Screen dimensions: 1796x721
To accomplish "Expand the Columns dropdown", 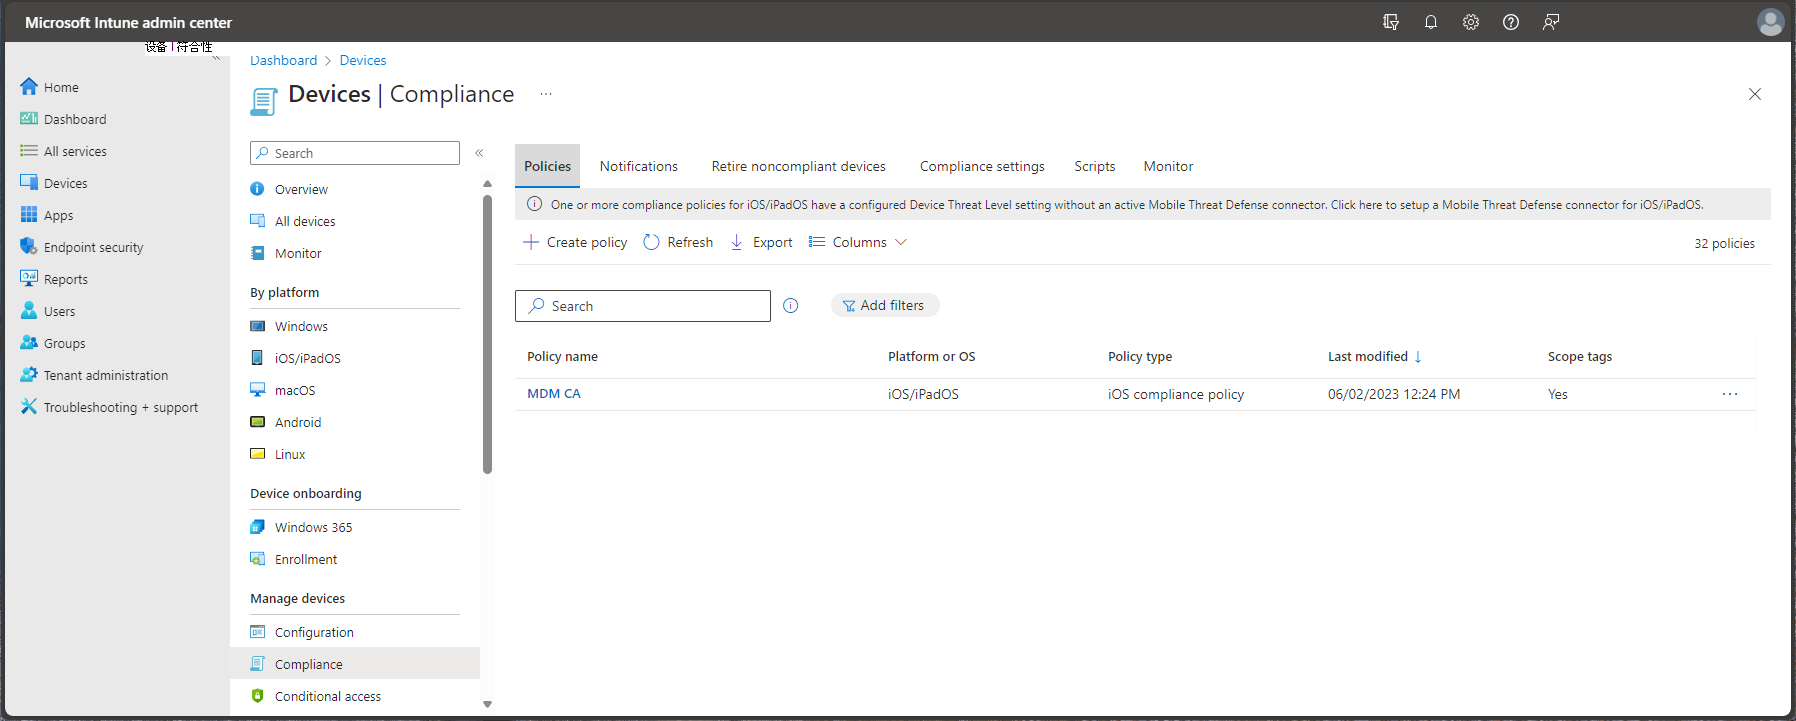I will click(x=858, y=242).
